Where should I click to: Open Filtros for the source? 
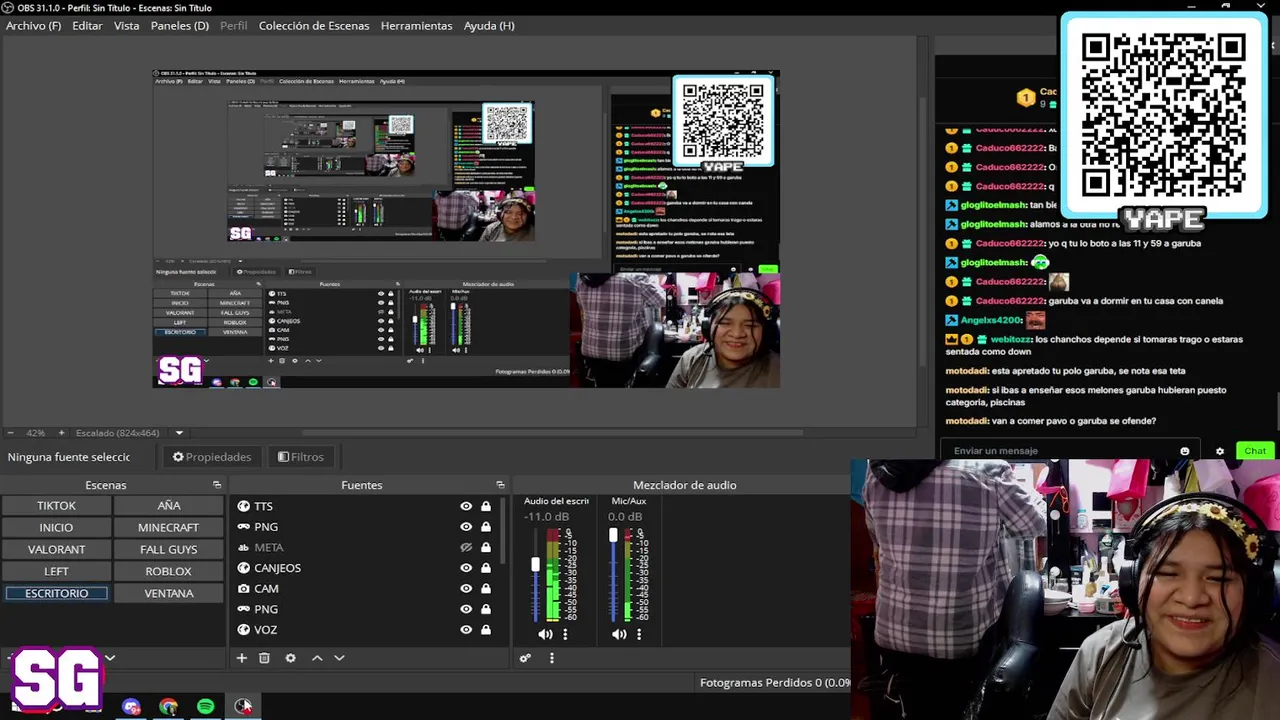(x=301, y=457)
